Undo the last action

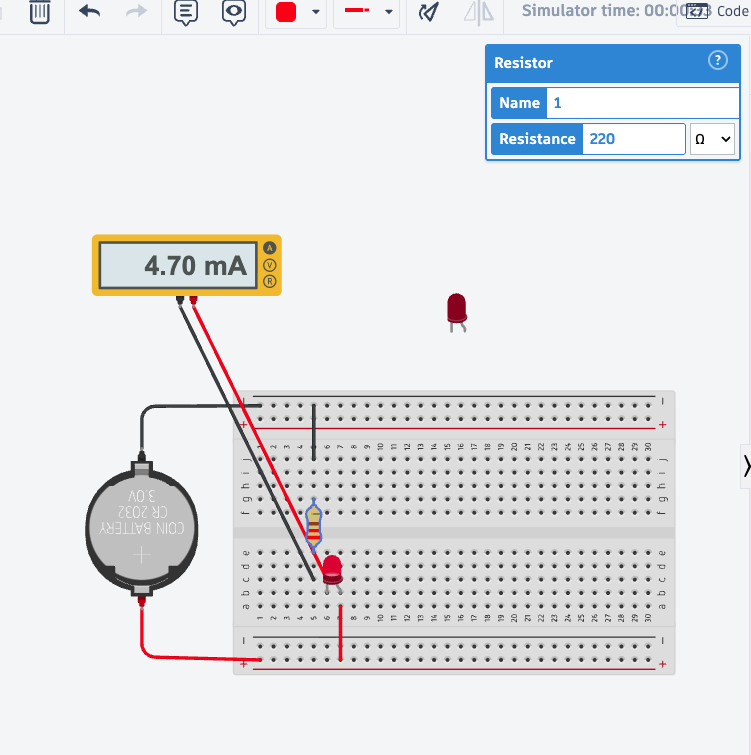coord(90,11)
